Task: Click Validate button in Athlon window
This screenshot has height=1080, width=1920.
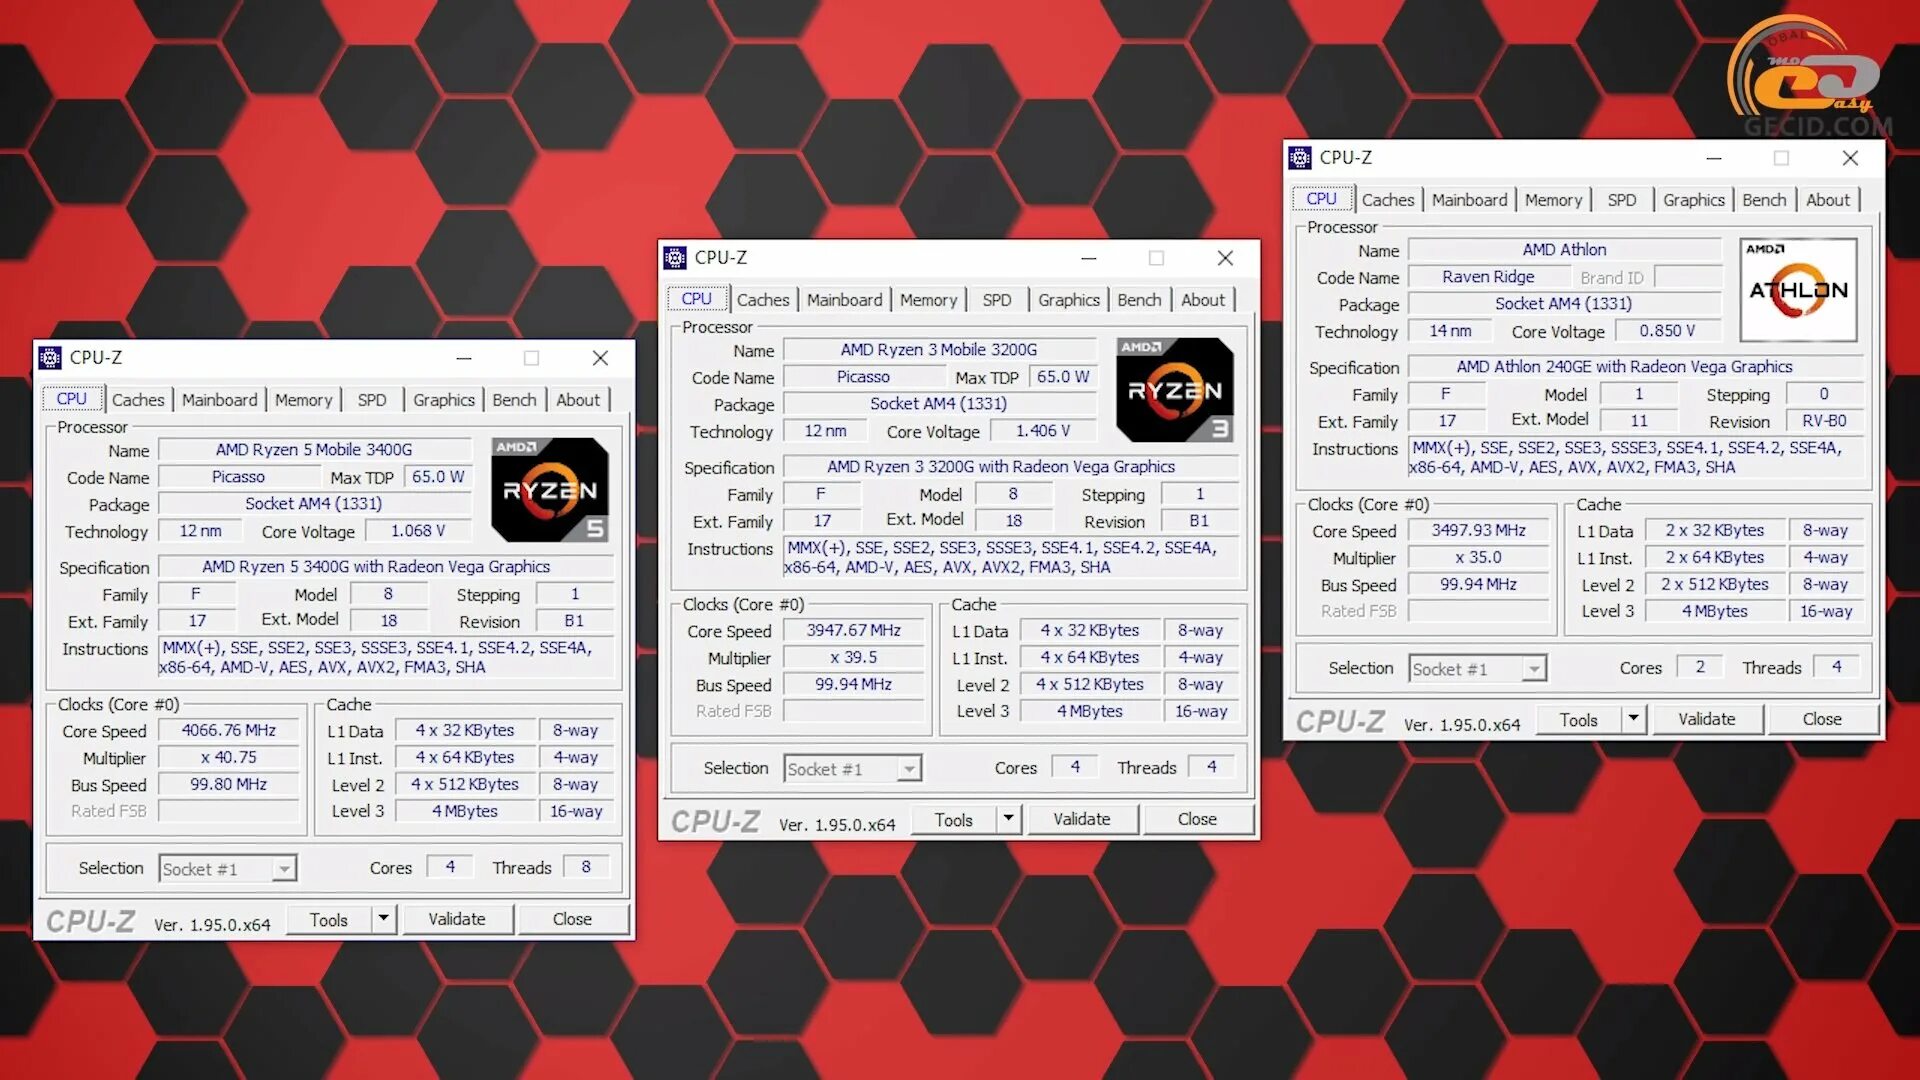Action: coord(1707,719)
